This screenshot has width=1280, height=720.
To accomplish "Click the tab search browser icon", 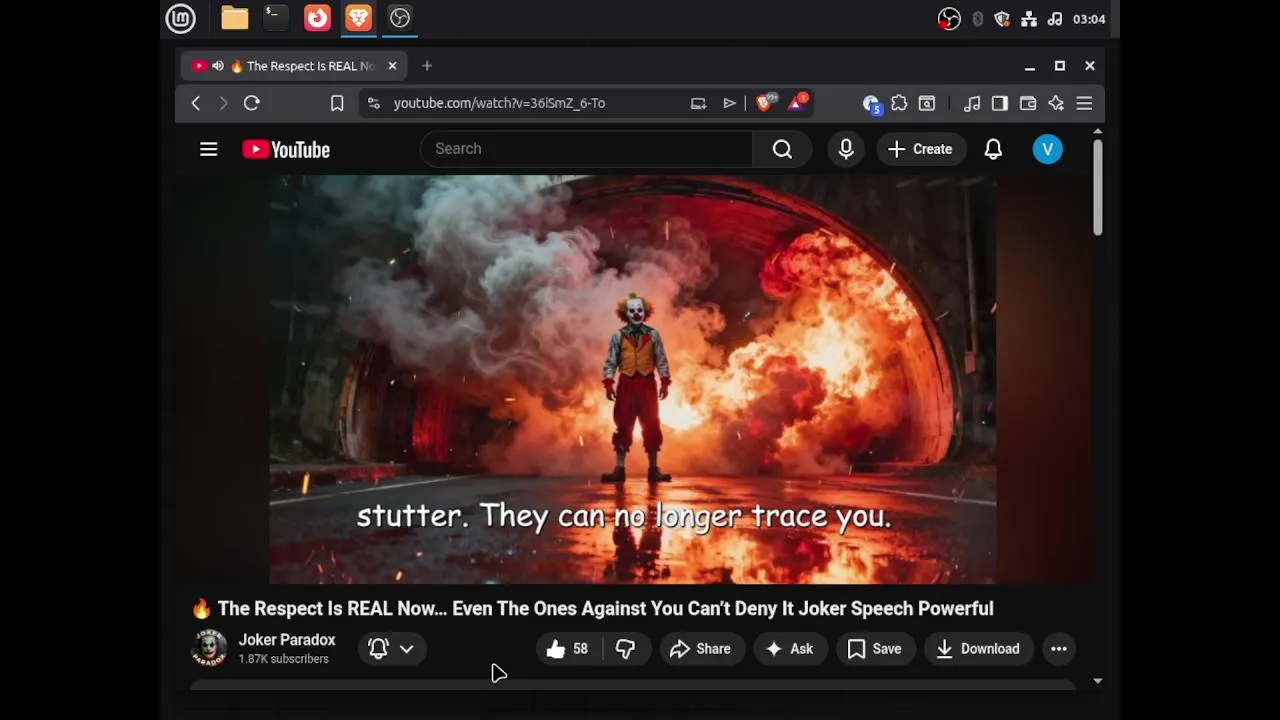I will pos(927,103).
